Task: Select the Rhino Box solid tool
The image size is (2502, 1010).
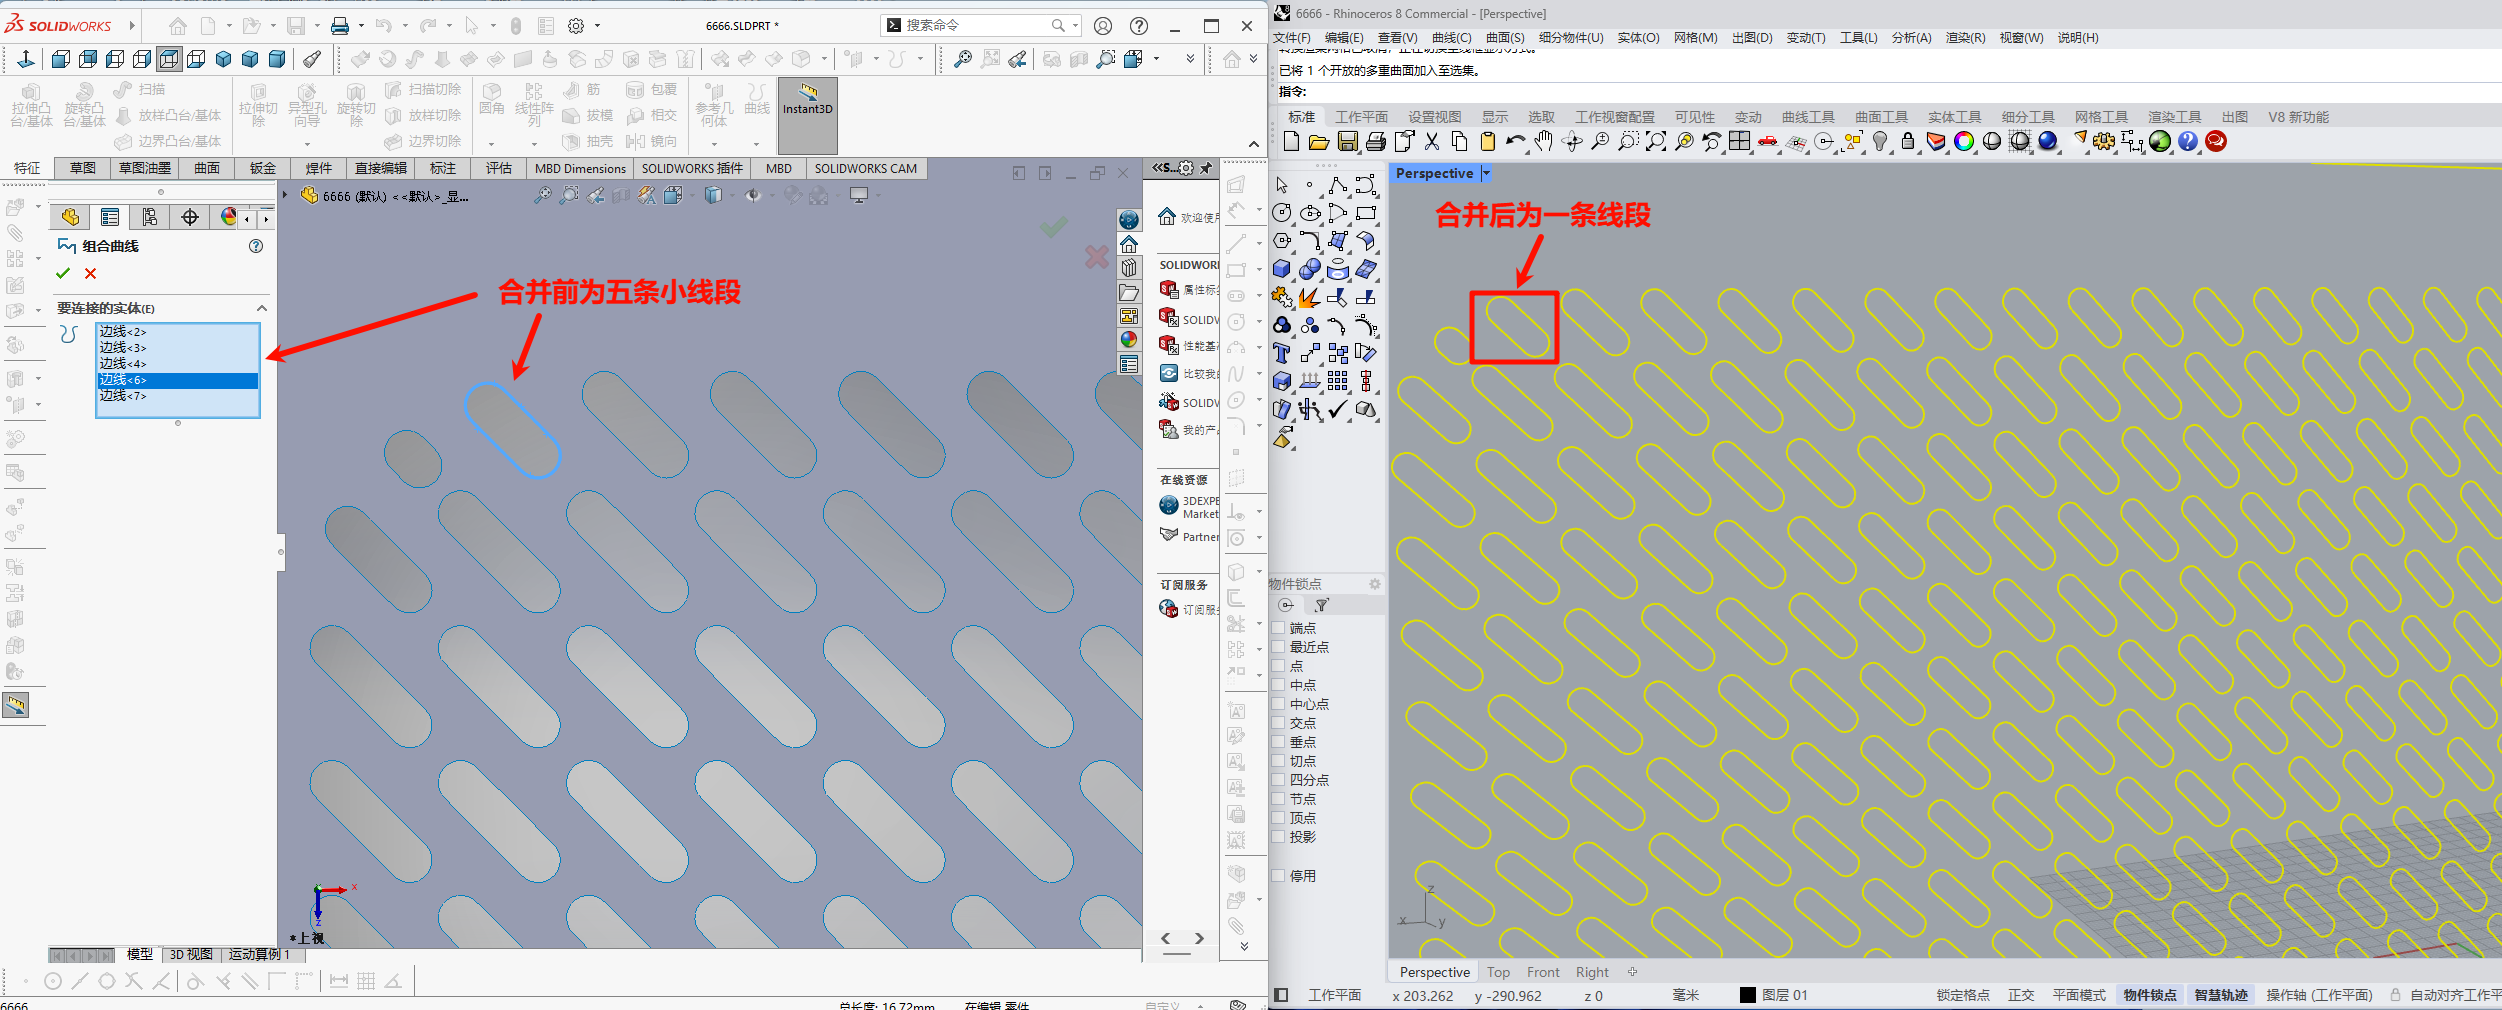Action: (x=1282, y=269)
